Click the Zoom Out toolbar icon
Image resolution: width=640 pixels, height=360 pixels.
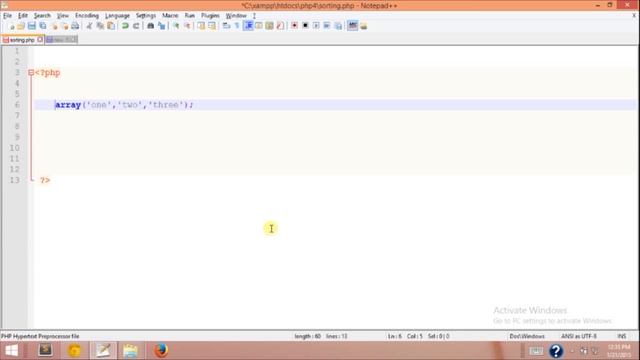click(x=187, y=26)
